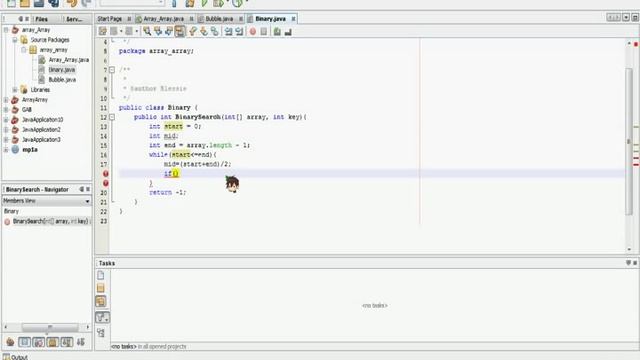This screenshot has height=360, width=640.
Task: Toggle Highlight Search in editor toolbar
Action: click(x=180, y=31)
